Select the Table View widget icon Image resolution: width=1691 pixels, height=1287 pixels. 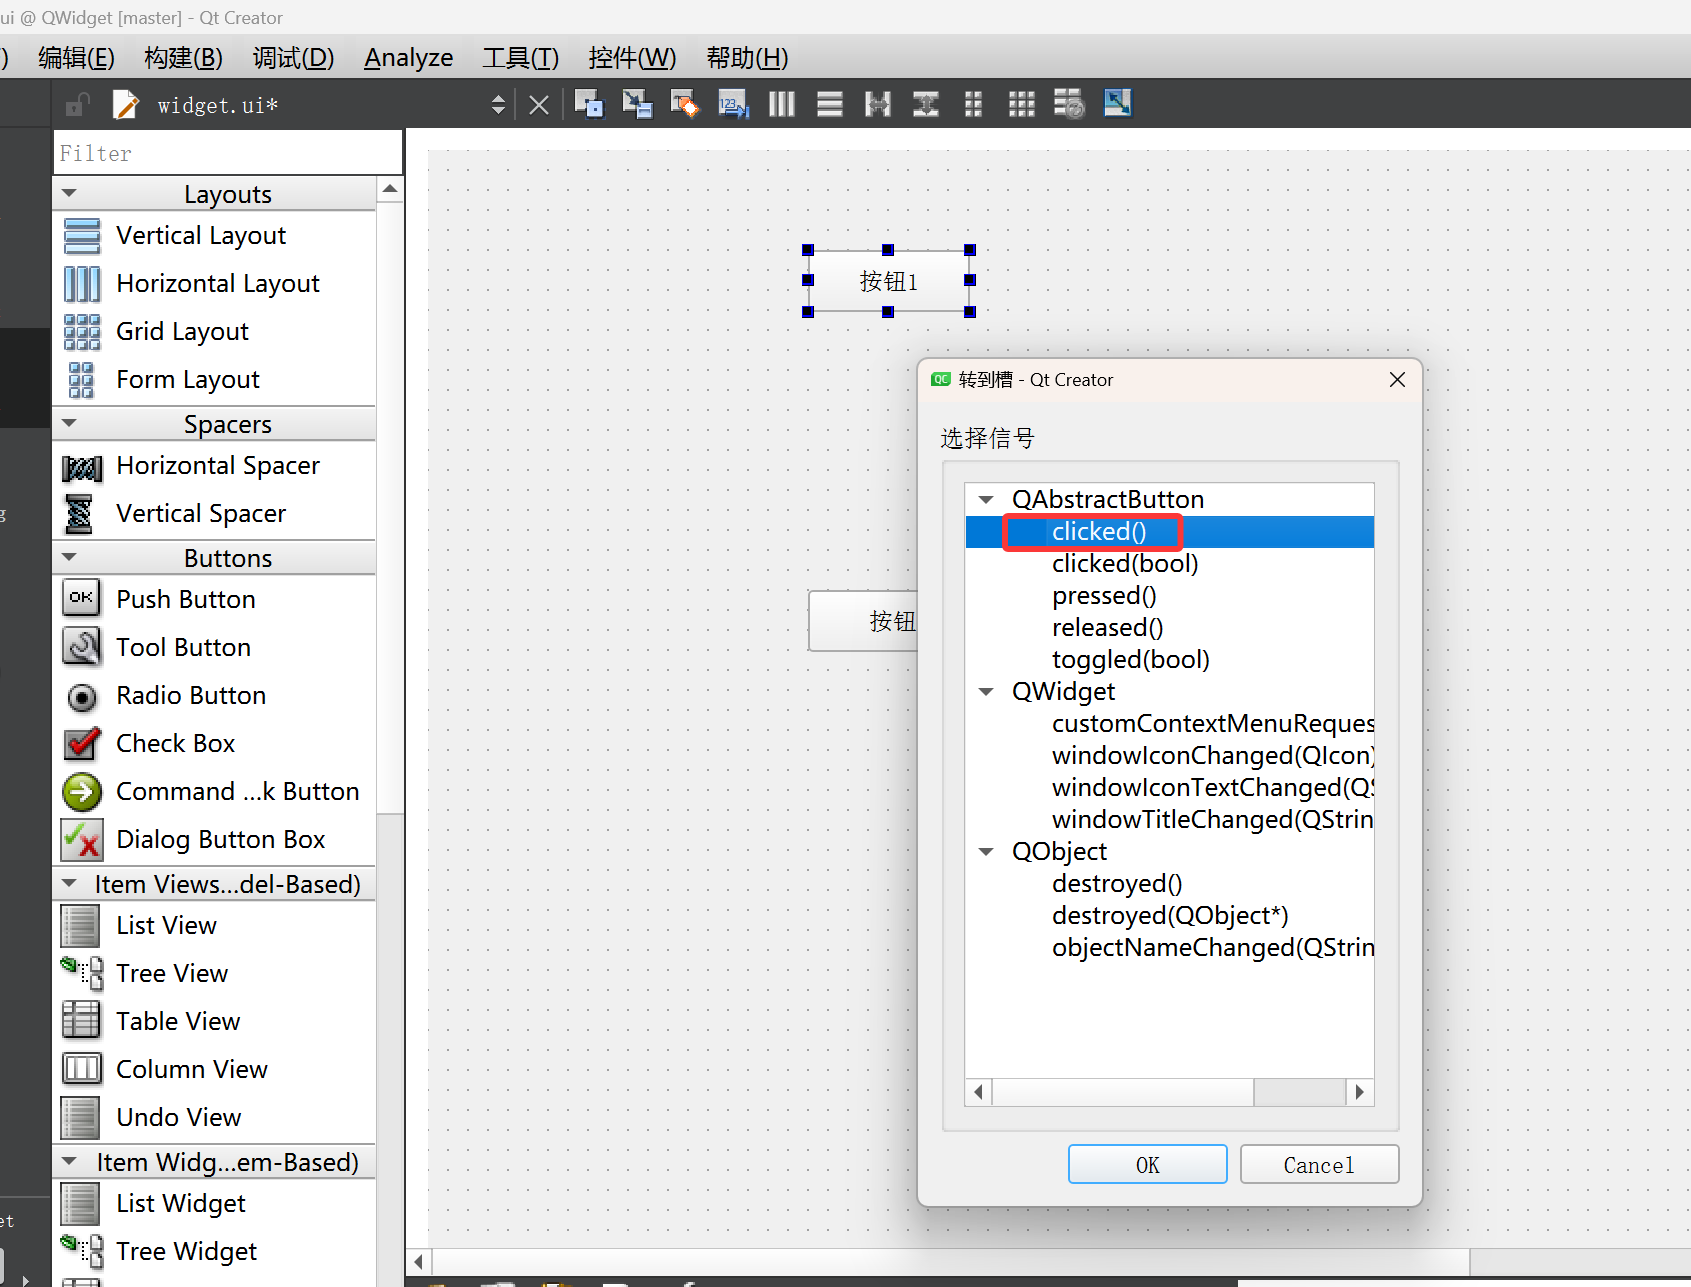pos(81,1019)
